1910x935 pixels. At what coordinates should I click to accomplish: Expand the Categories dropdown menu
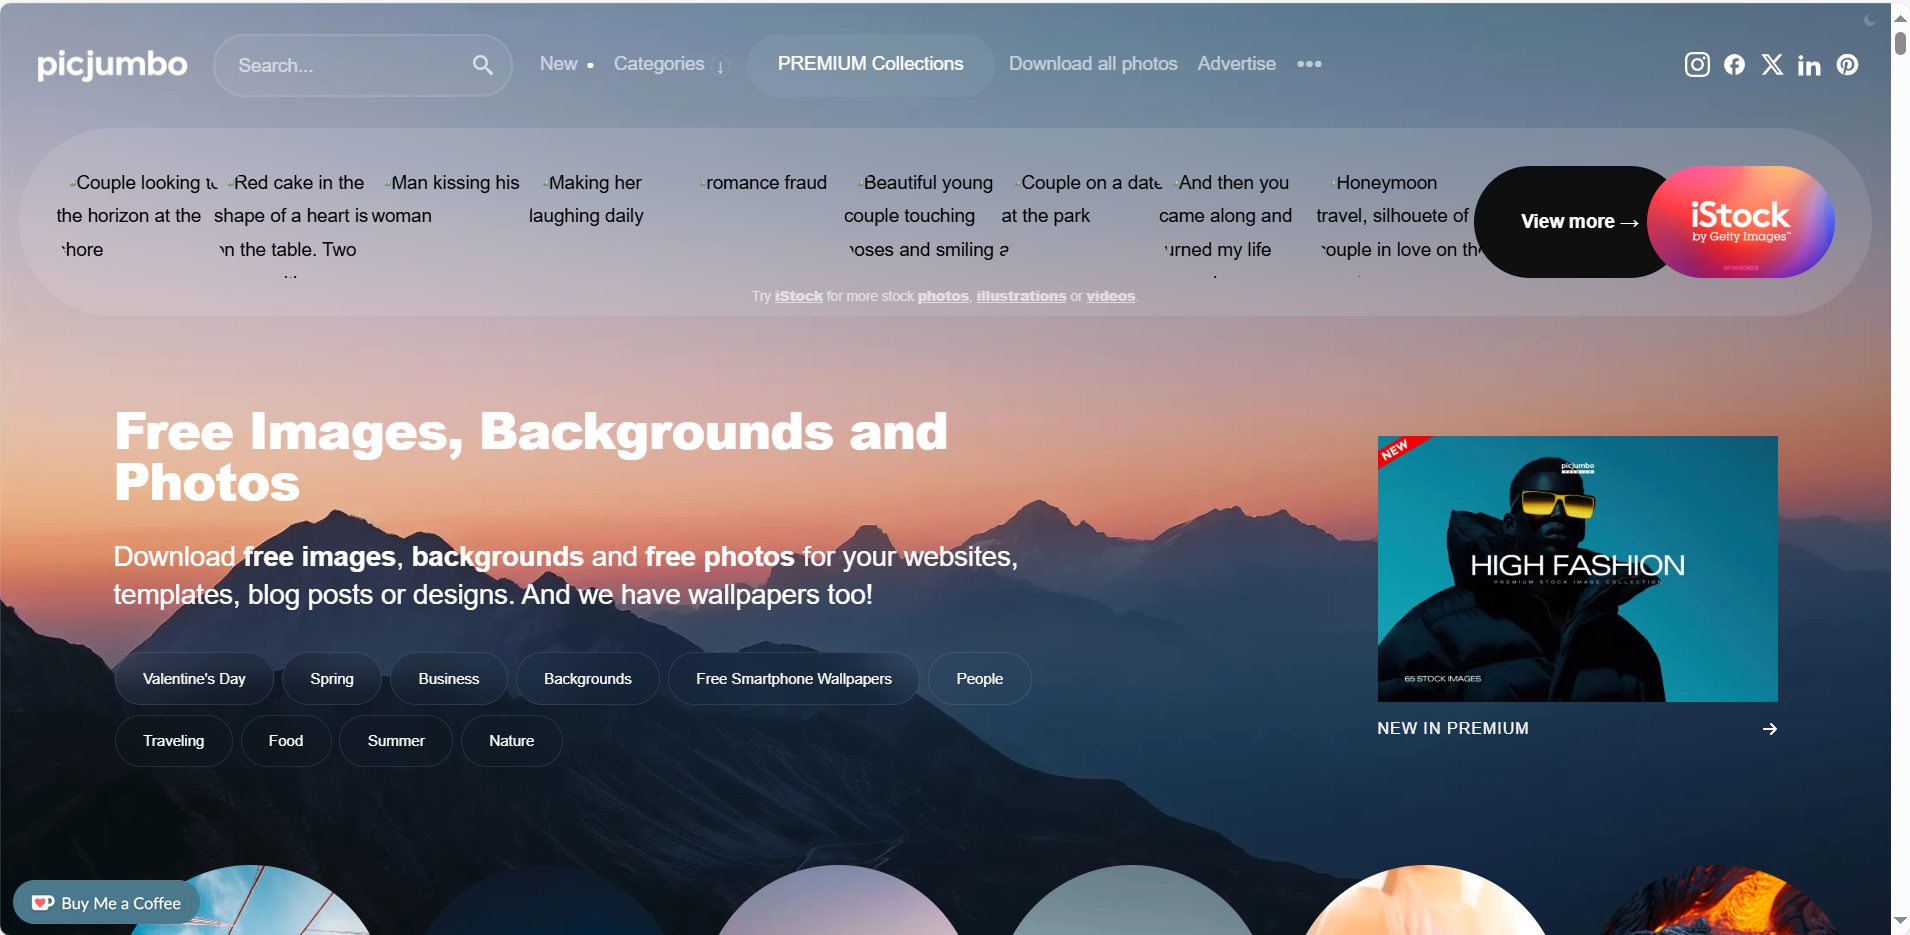click(670, 64)
